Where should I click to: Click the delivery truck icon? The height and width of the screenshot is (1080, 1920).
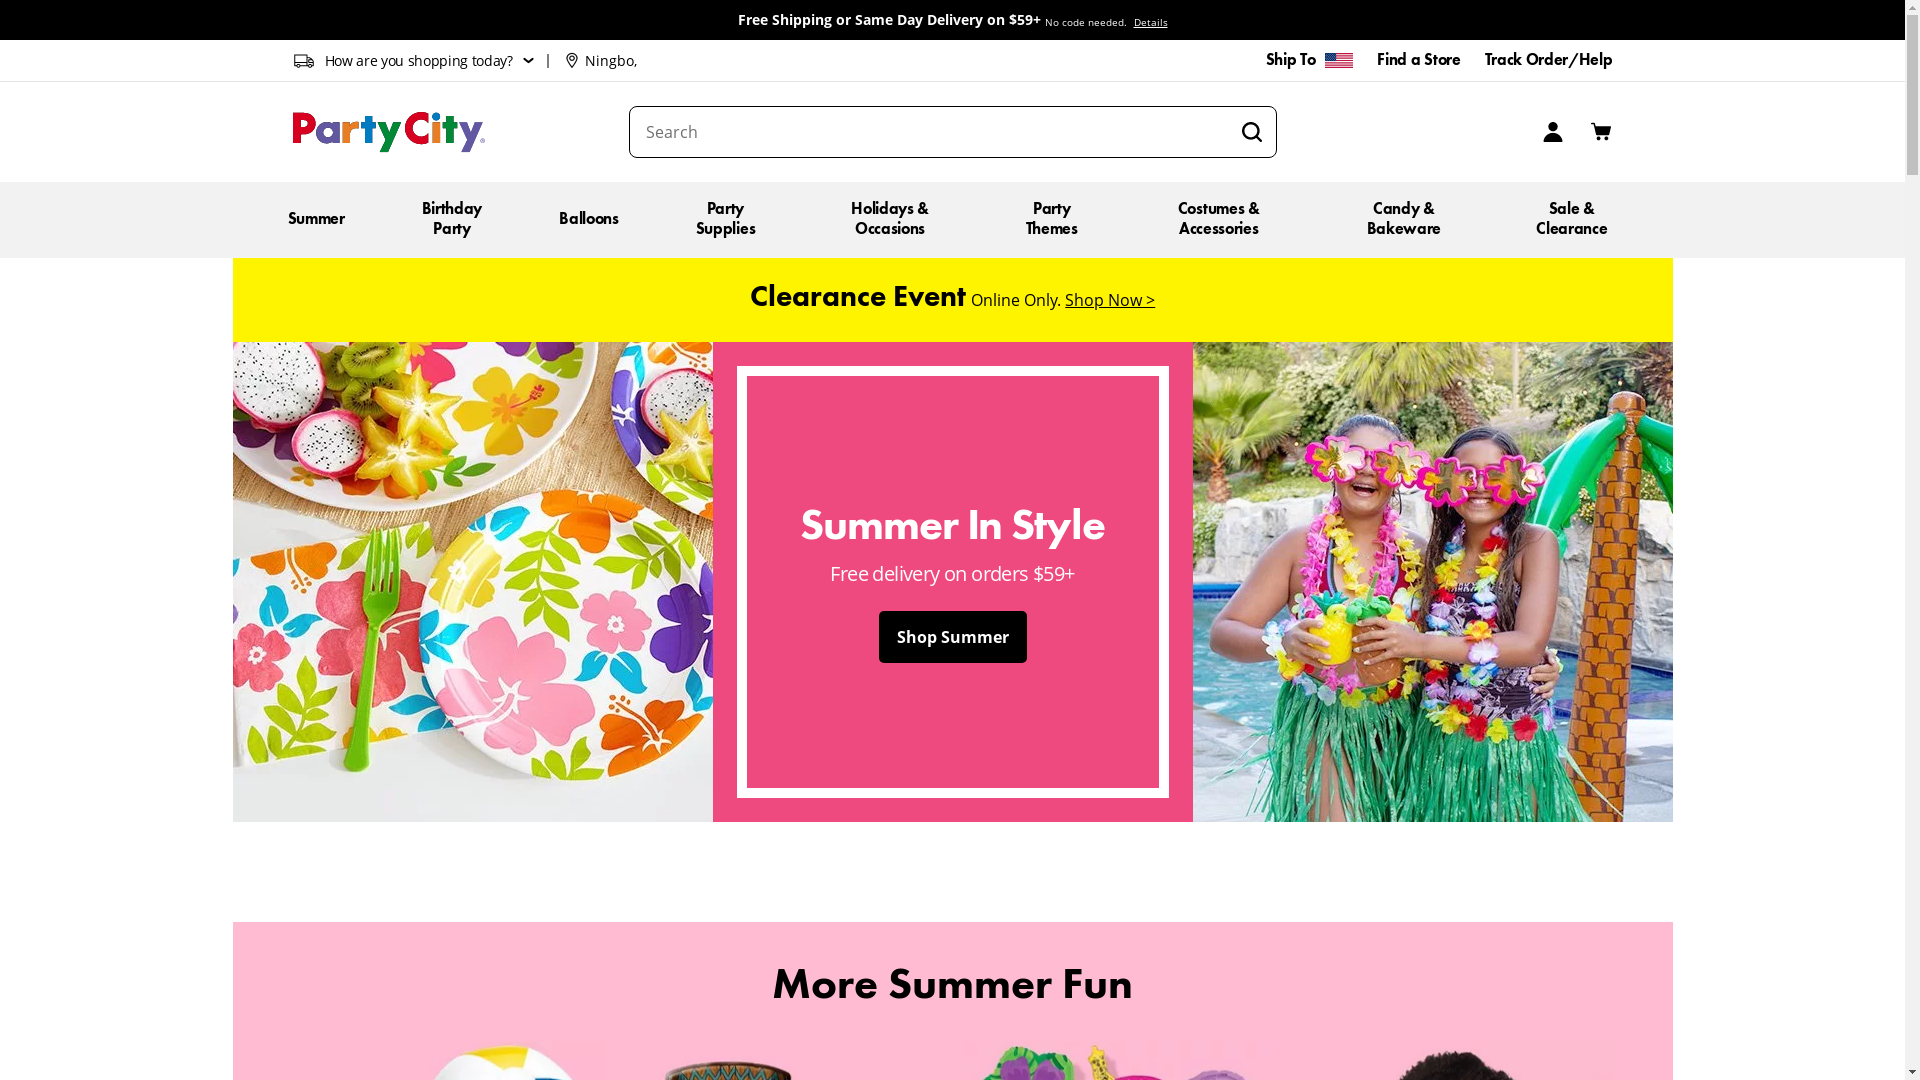[x=304, y=61]
